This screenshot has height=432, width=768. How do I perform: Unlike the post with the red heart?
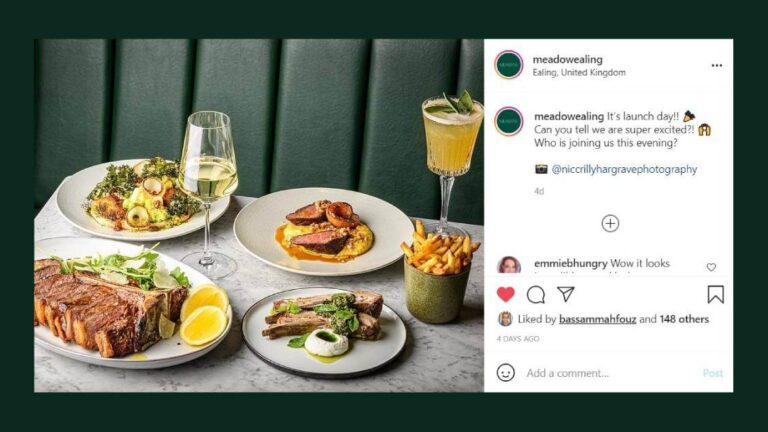coord(506,294)
